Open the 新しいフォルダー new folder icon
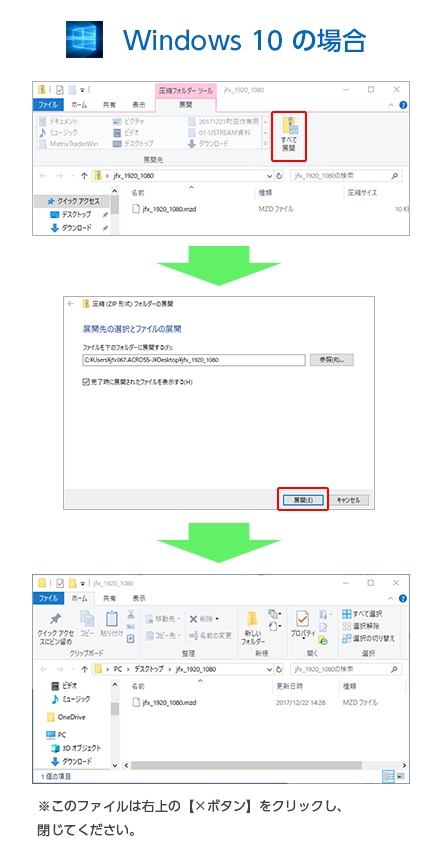The height and width of the screenshot is (855, 440). pyautogui.click(x=253, y=628)
